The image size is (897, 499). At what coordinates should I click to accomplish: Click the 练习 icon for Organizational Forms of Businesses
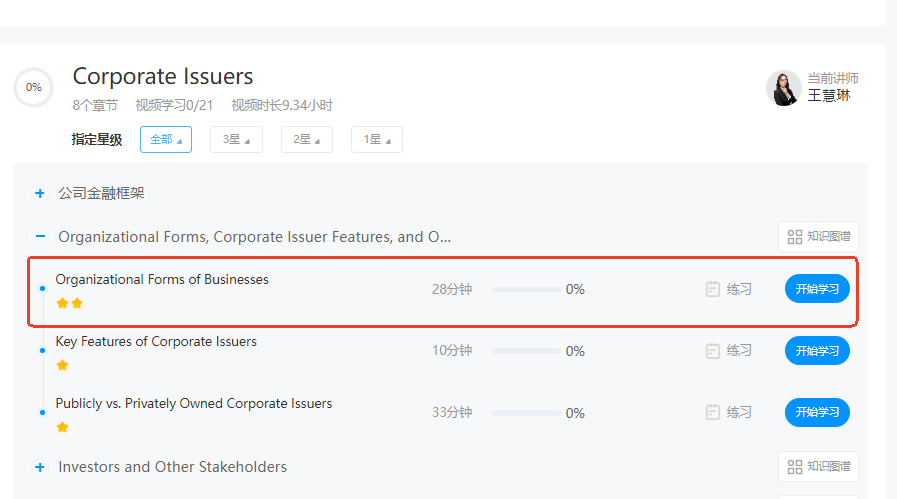coord(713,289)
